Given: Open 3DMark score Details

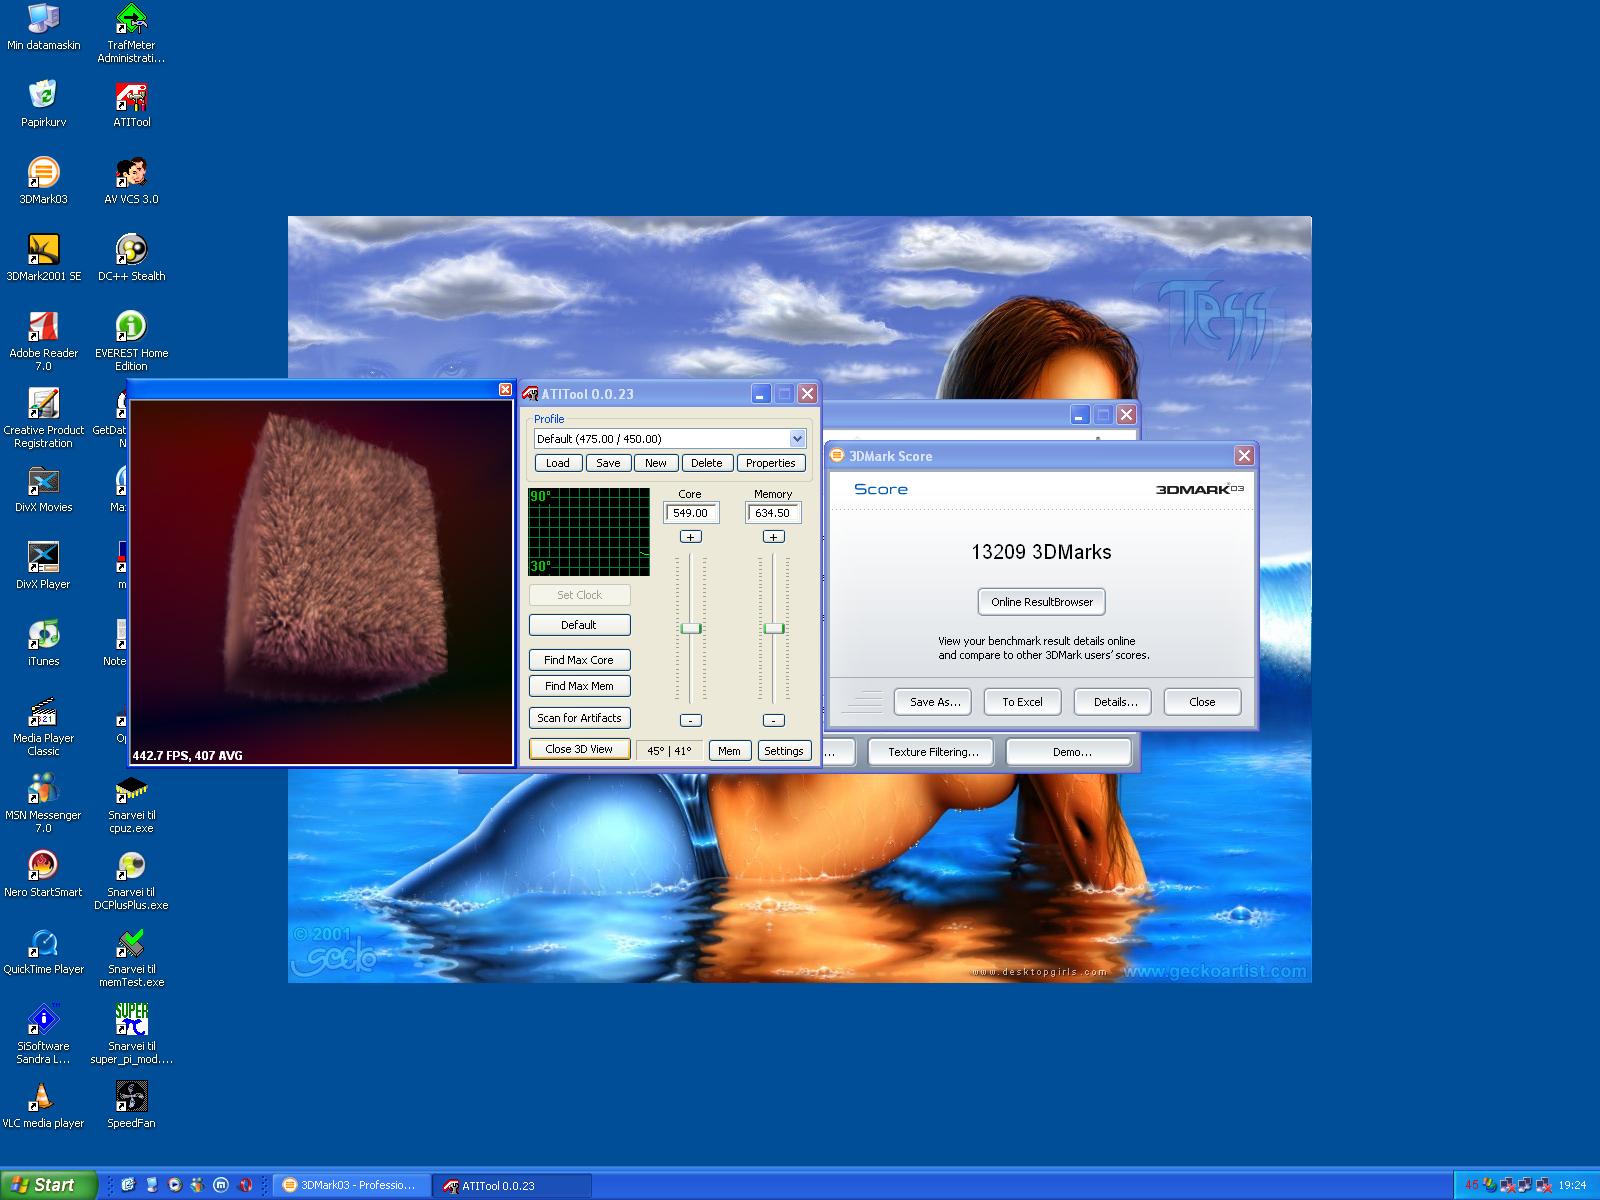Looking at the screenshot, I should pos(1114,702).
